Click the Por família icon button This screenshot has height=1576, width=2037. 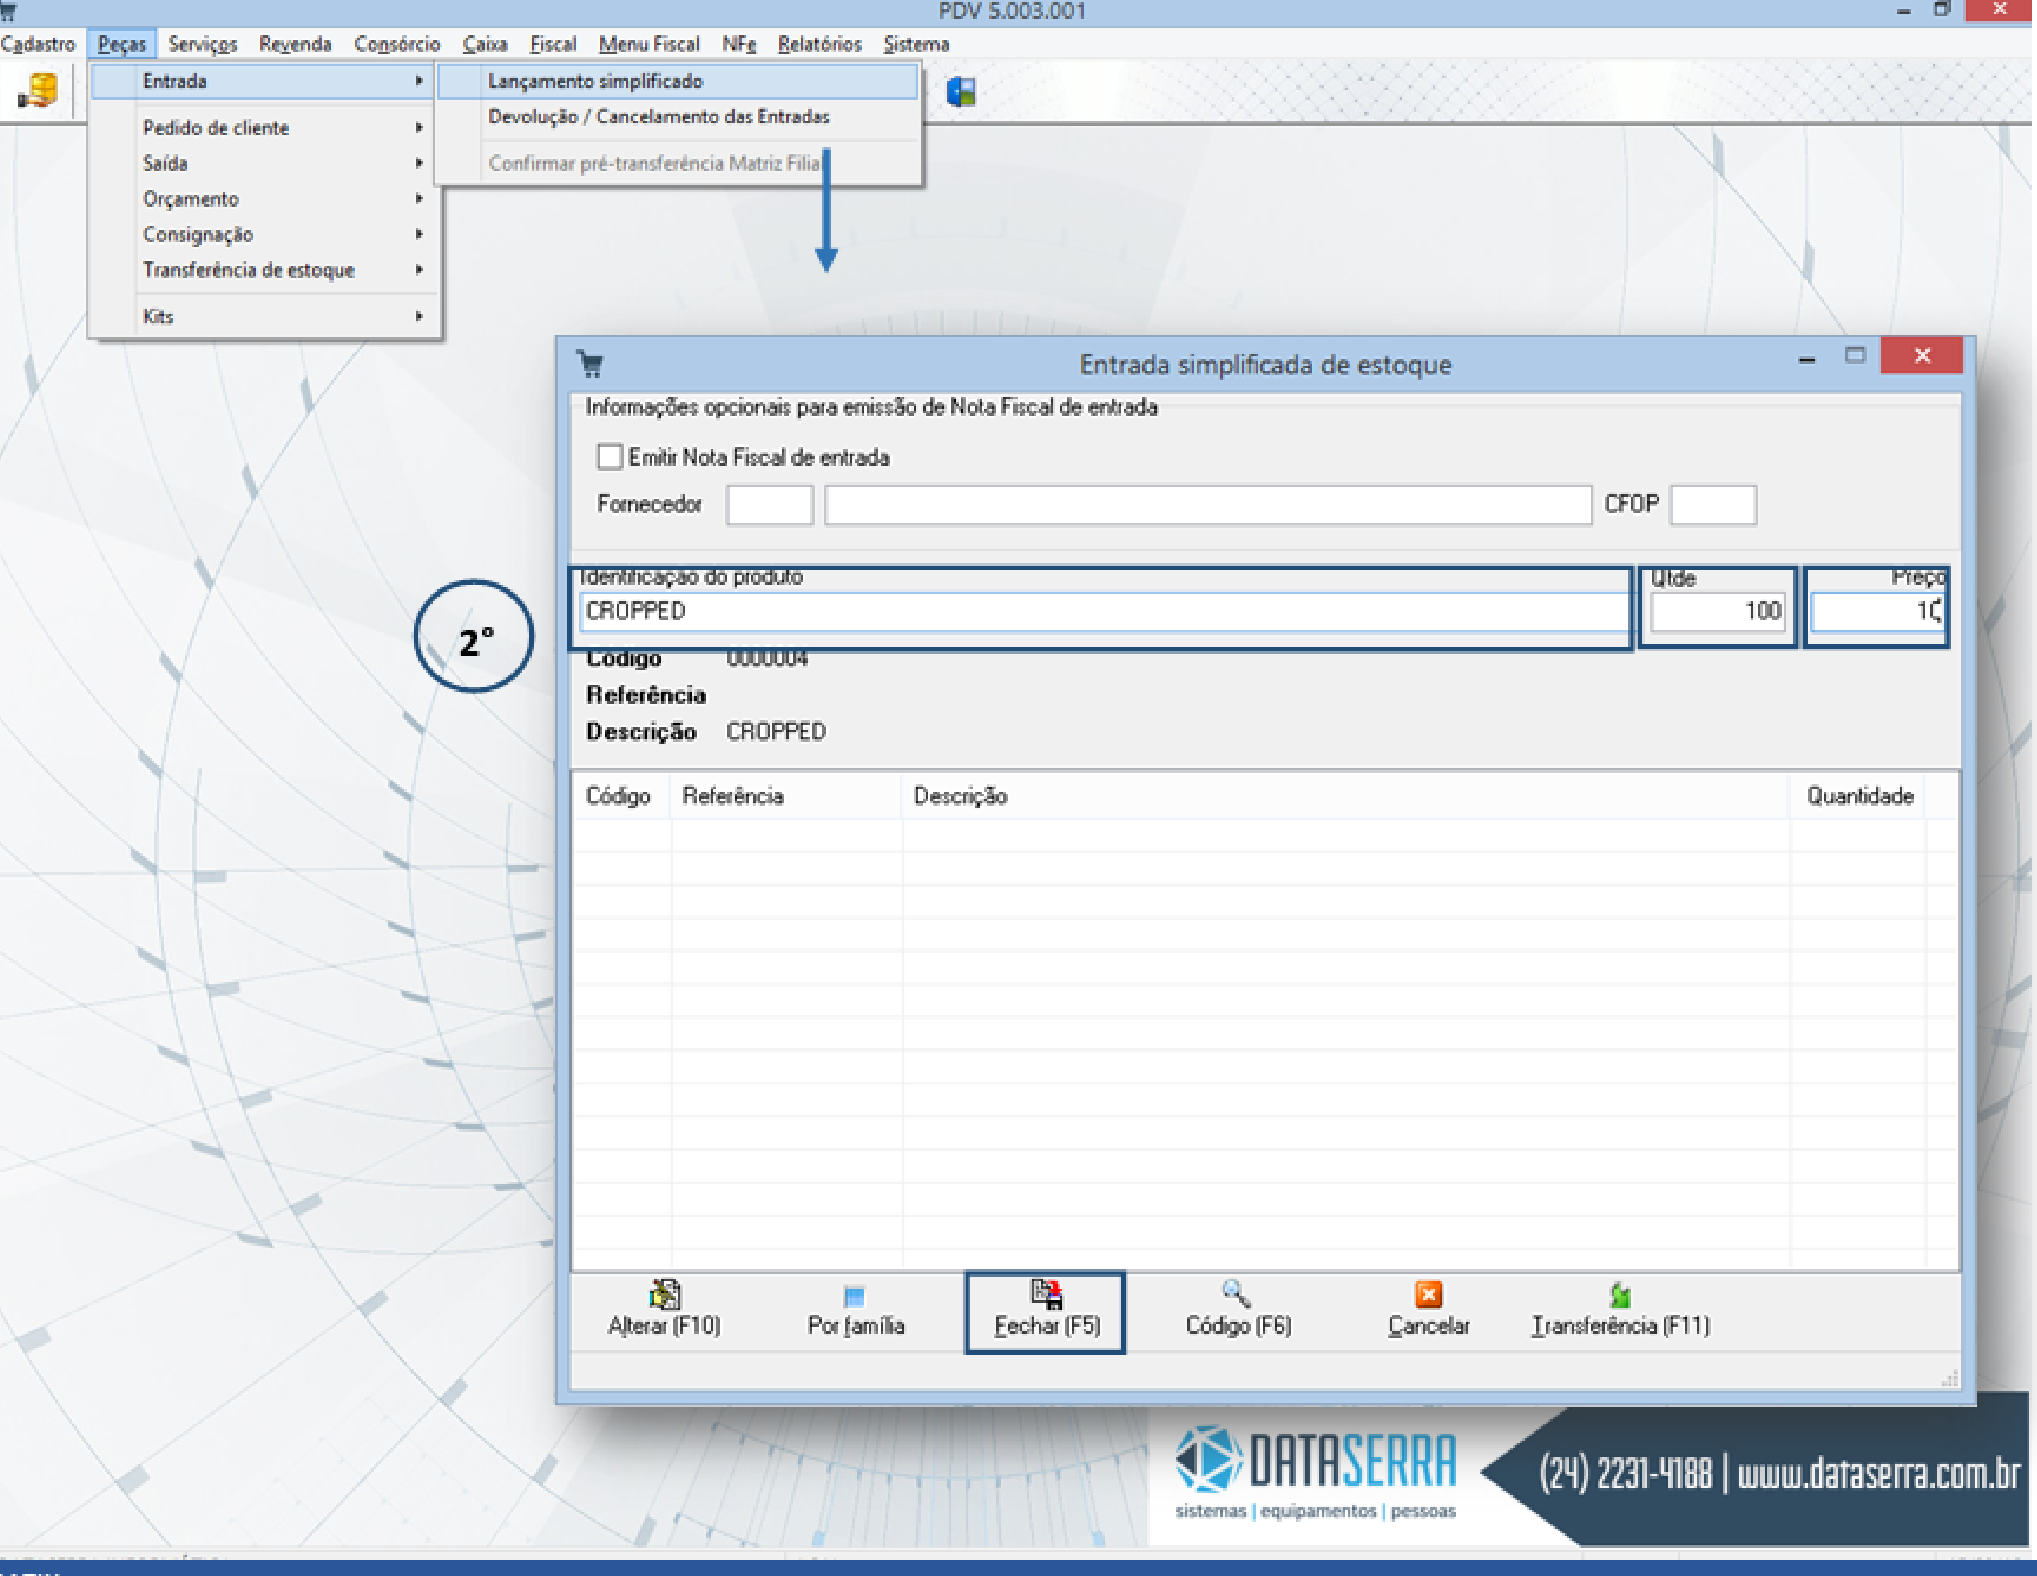click(x=854, y=1297)
